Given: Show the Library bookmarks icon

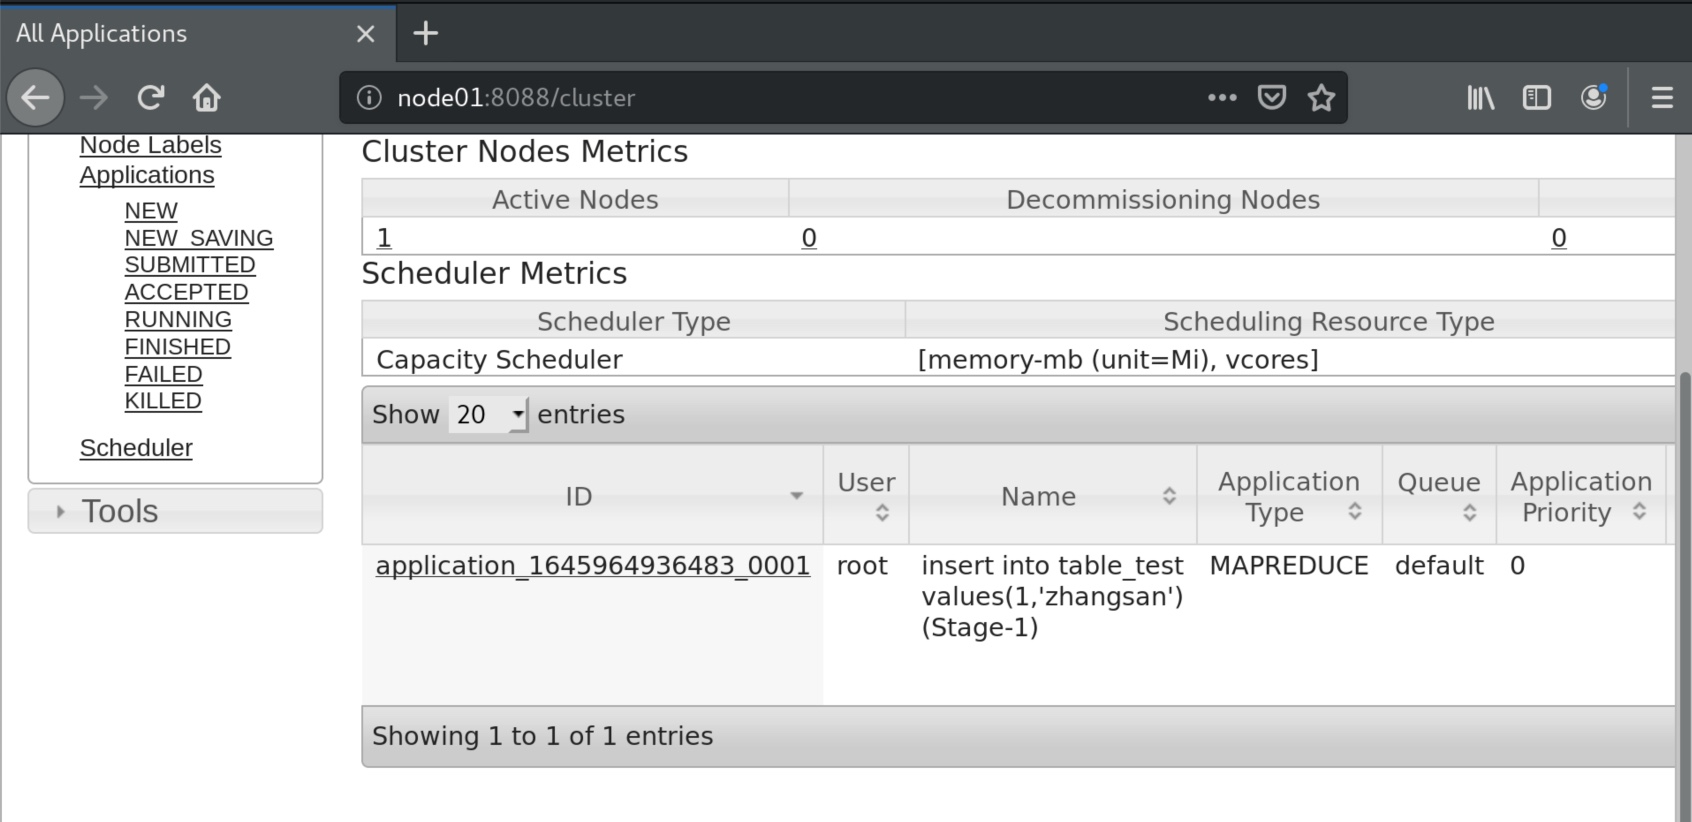Looking at the screenshot, I should click(1480, 97).
